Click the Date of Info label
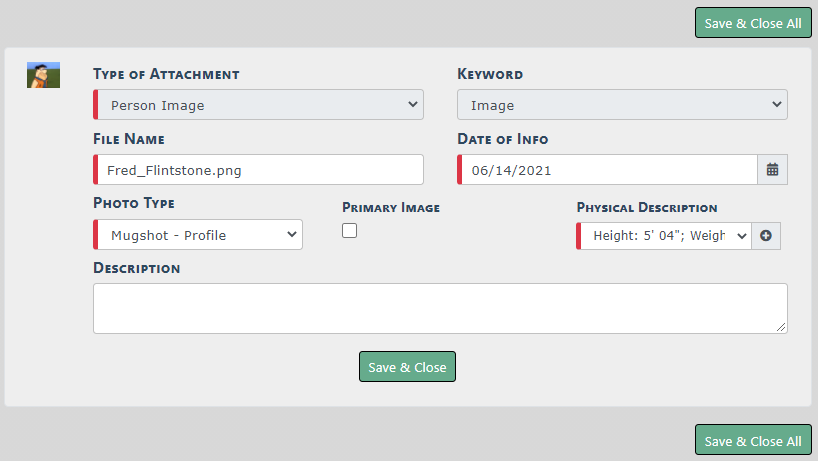The image size is (818, 461). click(502, 139)
